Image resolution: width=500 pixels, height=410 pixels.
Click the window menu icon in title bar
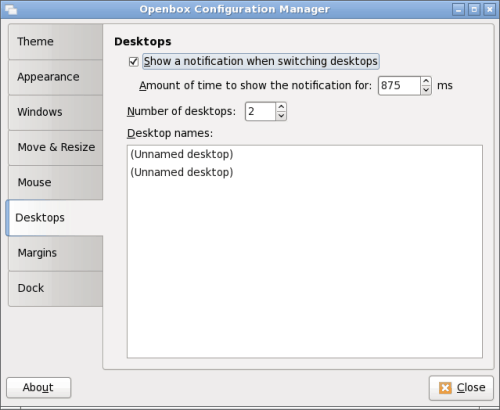11,9
